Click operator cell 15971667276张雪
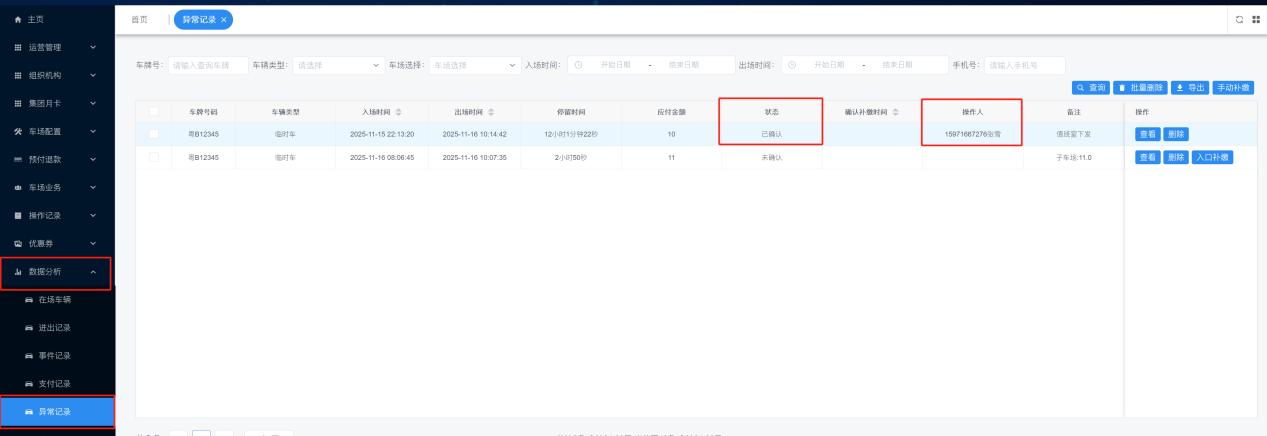The image size is (1267, 436). [x=972, y=134]
